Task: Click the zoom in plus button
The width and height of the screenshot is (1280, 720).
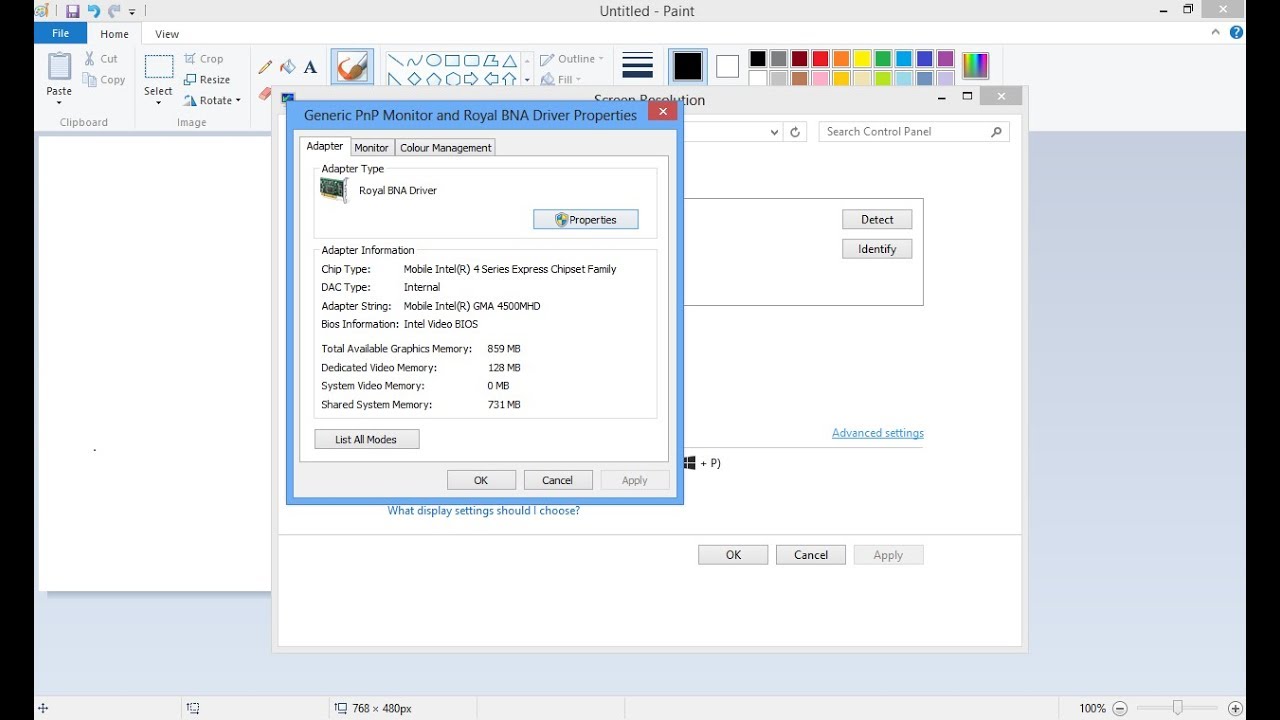Action: point(1235,708)
